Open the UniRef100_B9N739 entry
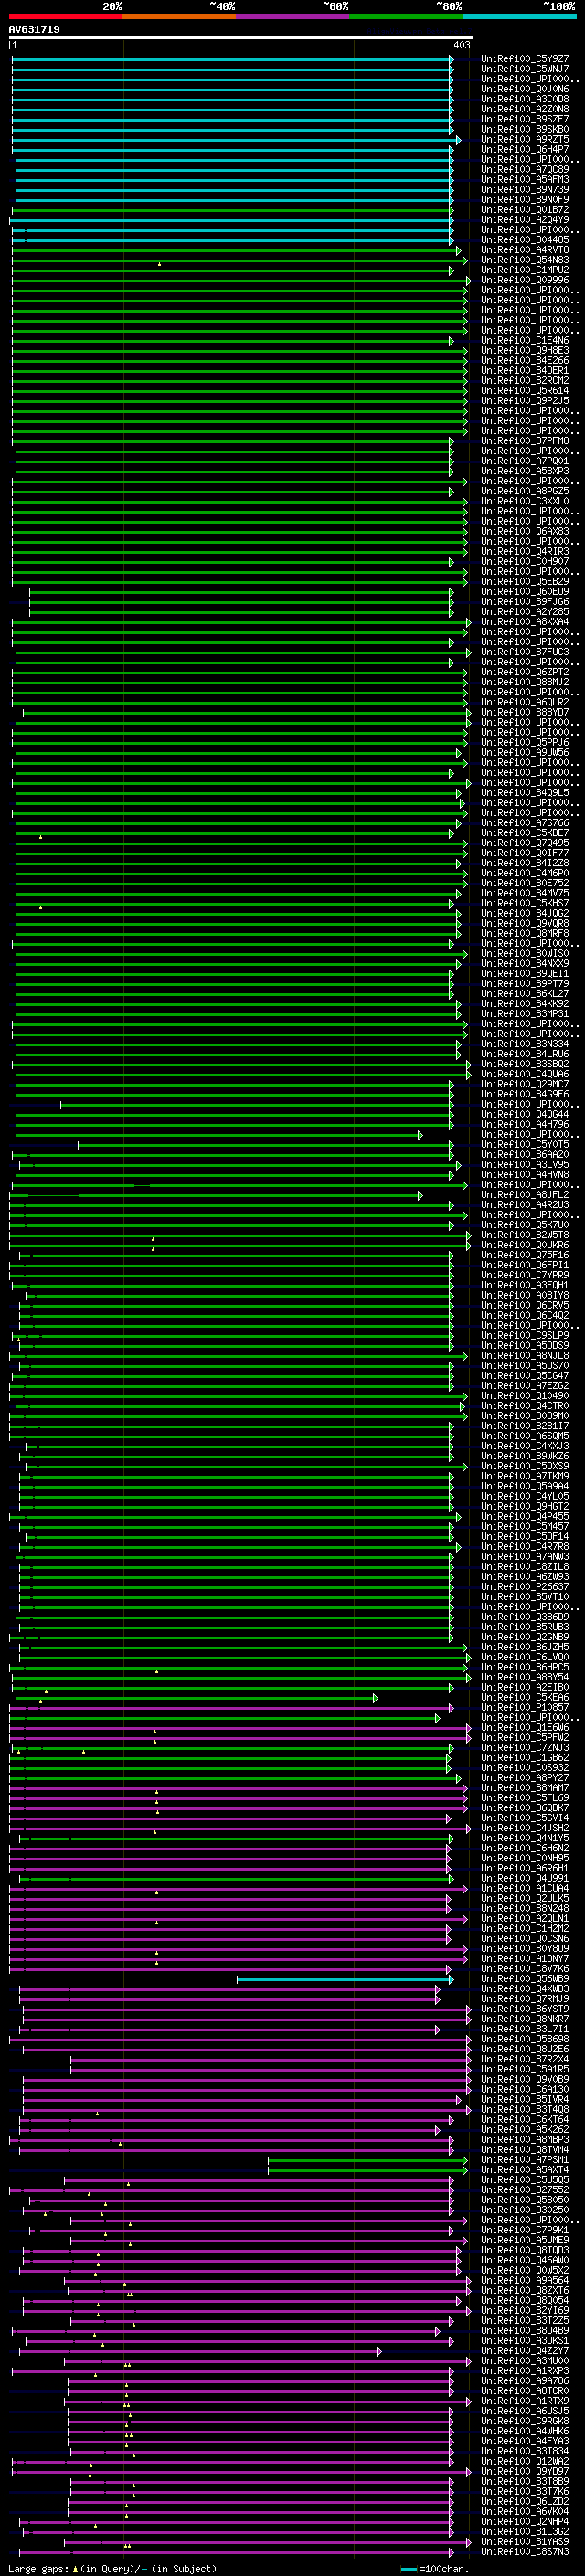This screenshot has height=2576, width=585. pyautogui.click(x=525, y=189)
